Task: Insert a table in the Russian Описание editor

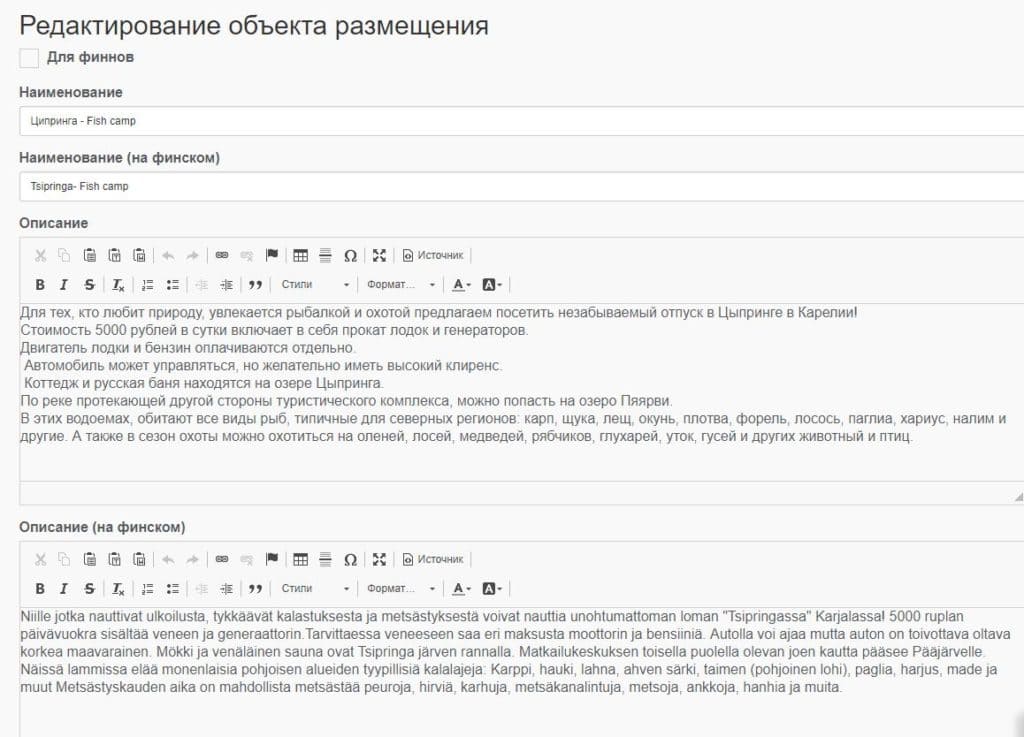Action: (x=300, y=255)
